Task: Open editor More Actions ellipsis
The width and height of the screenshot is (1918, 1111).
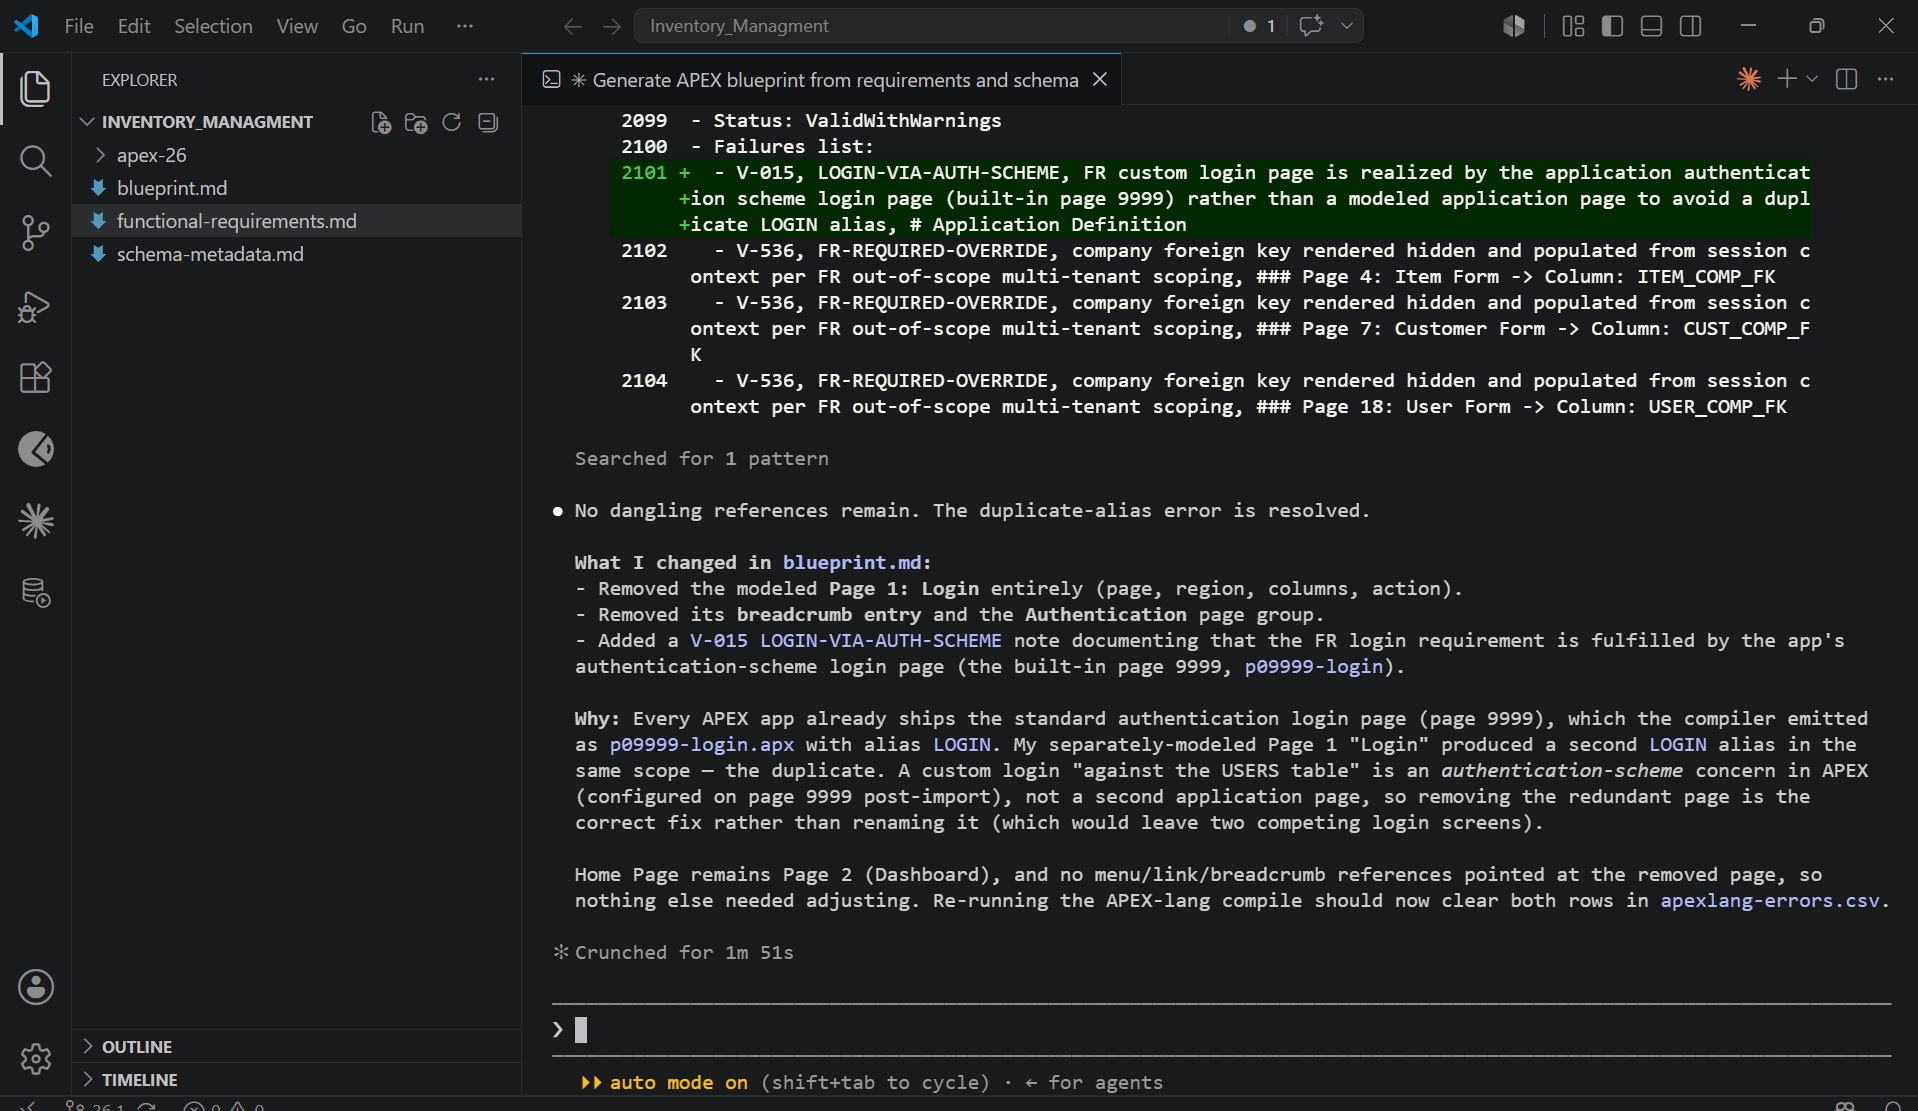Action: tap(1886, 79)
